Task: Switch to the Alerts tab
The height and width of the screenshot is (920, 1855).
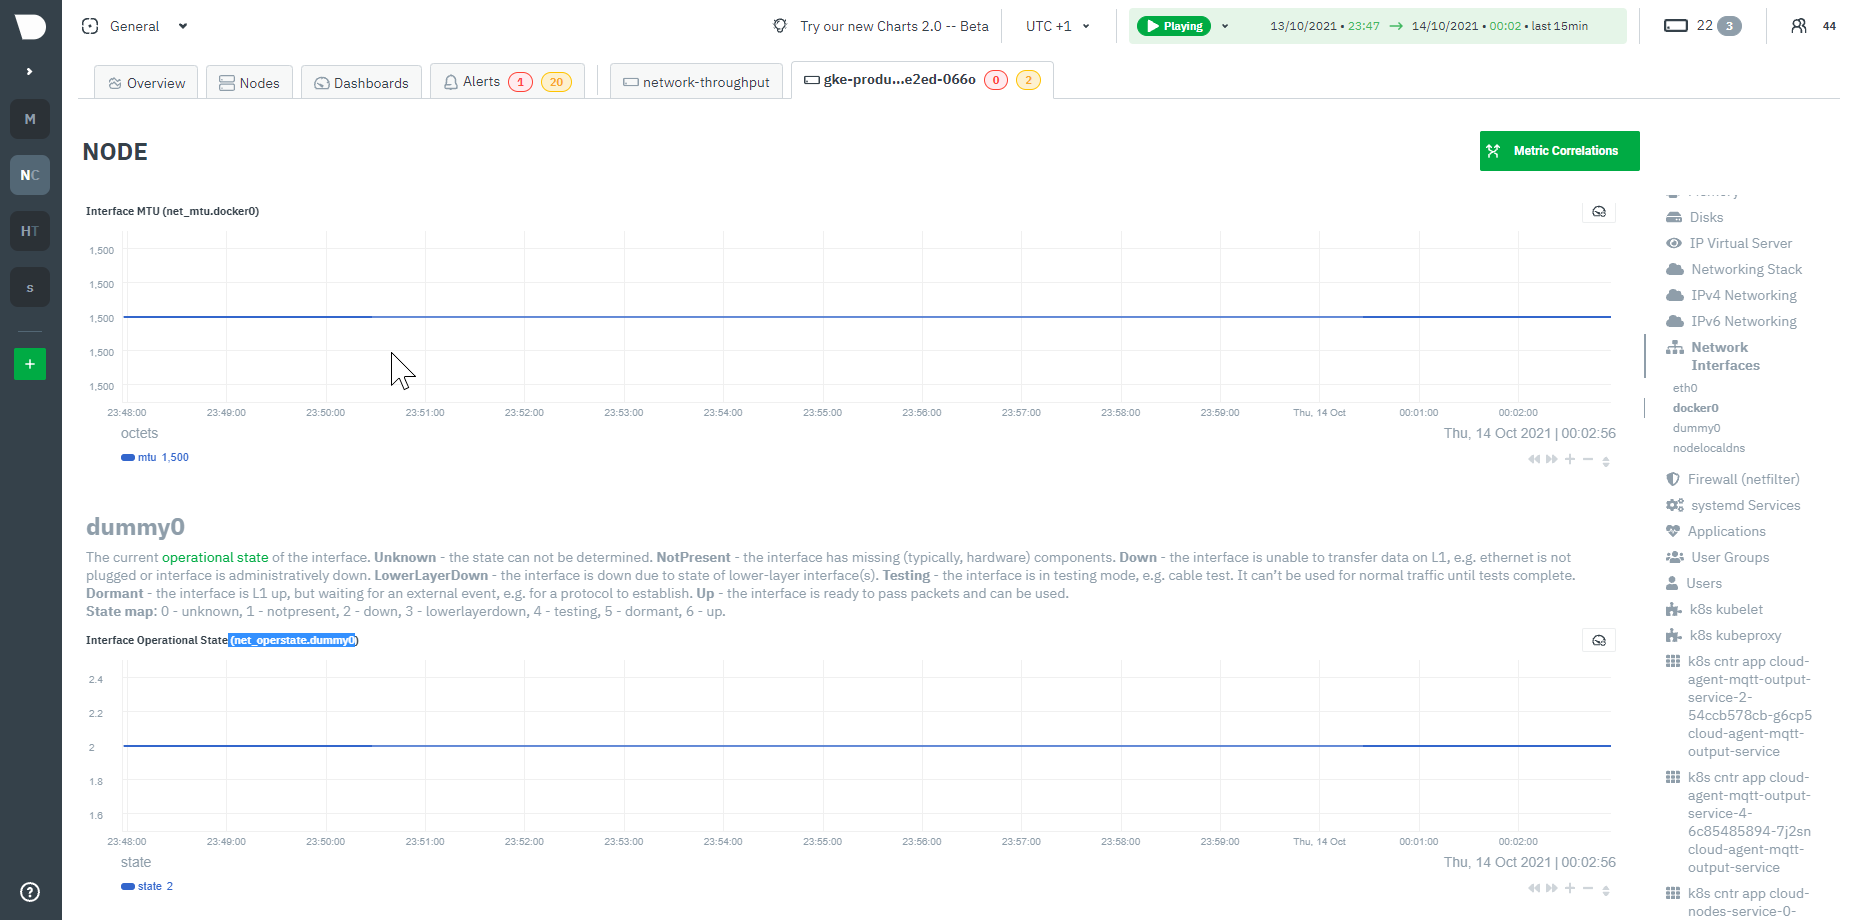Action: tap(480, 81)
